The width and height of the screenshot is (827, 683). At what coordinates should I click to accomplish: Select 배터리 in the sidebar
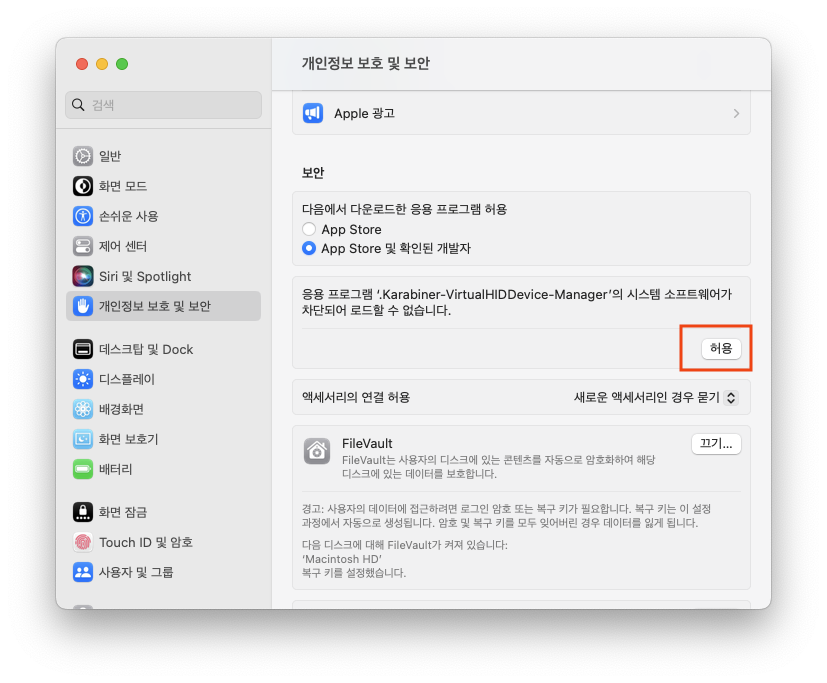tap(164, 469)
